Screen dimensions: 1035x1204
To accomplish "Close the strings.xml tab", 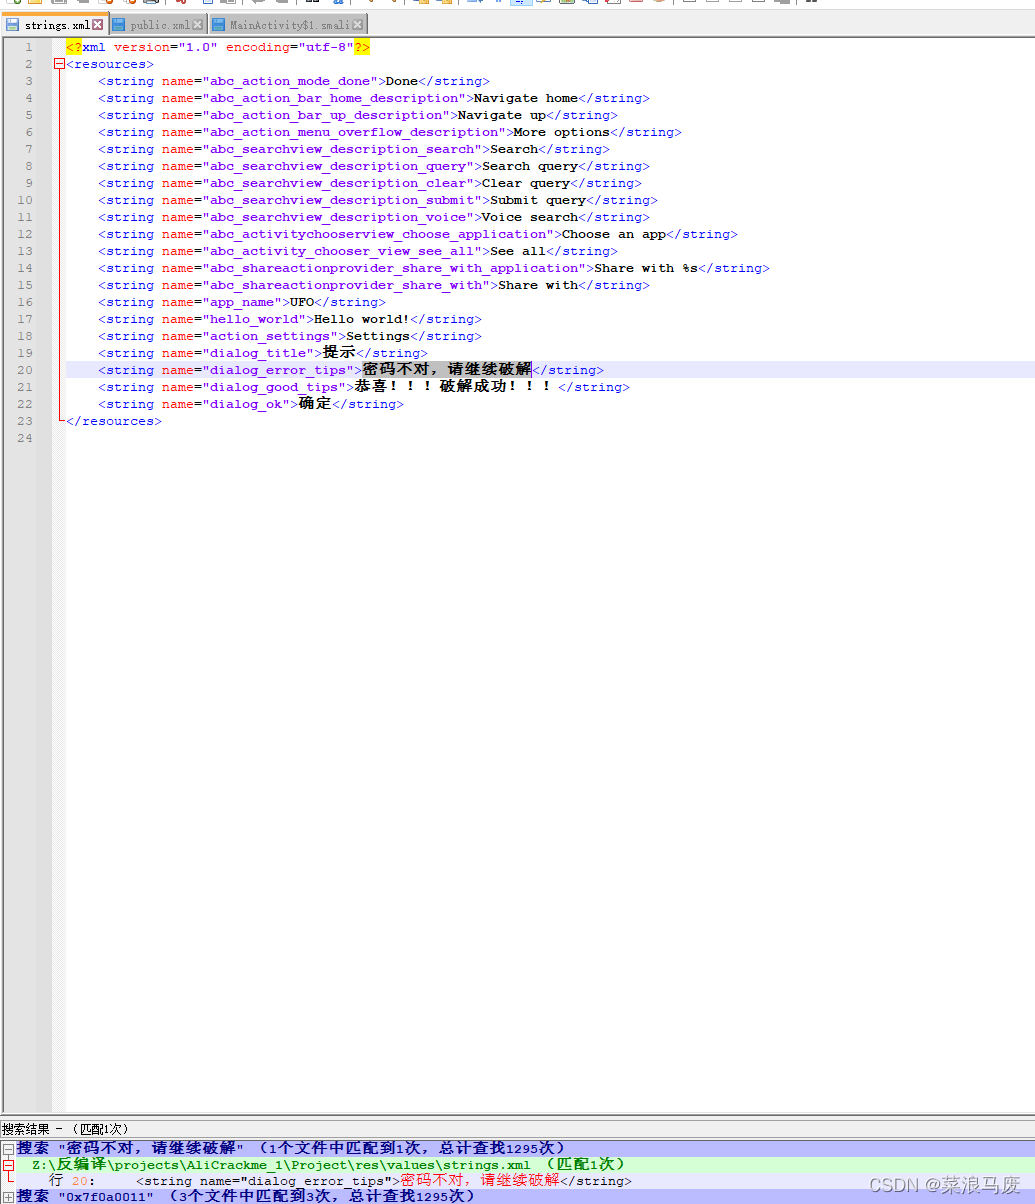I will tap(99, 24).
